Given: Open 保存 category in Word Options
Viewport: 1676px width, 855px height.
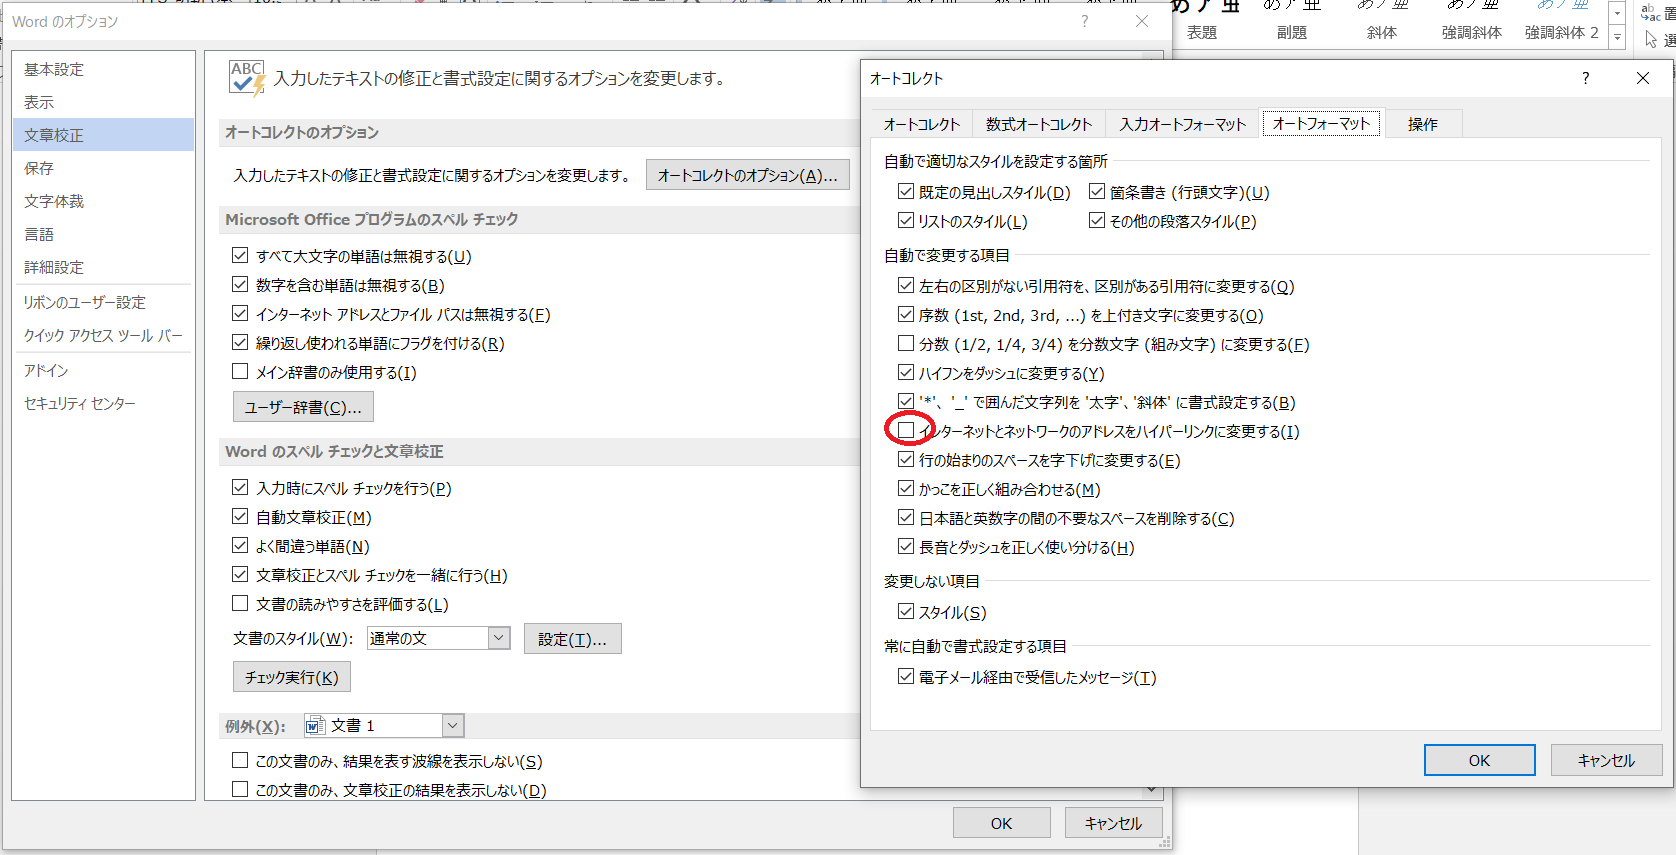Looking at the screenshot, I should pos(103,168).
